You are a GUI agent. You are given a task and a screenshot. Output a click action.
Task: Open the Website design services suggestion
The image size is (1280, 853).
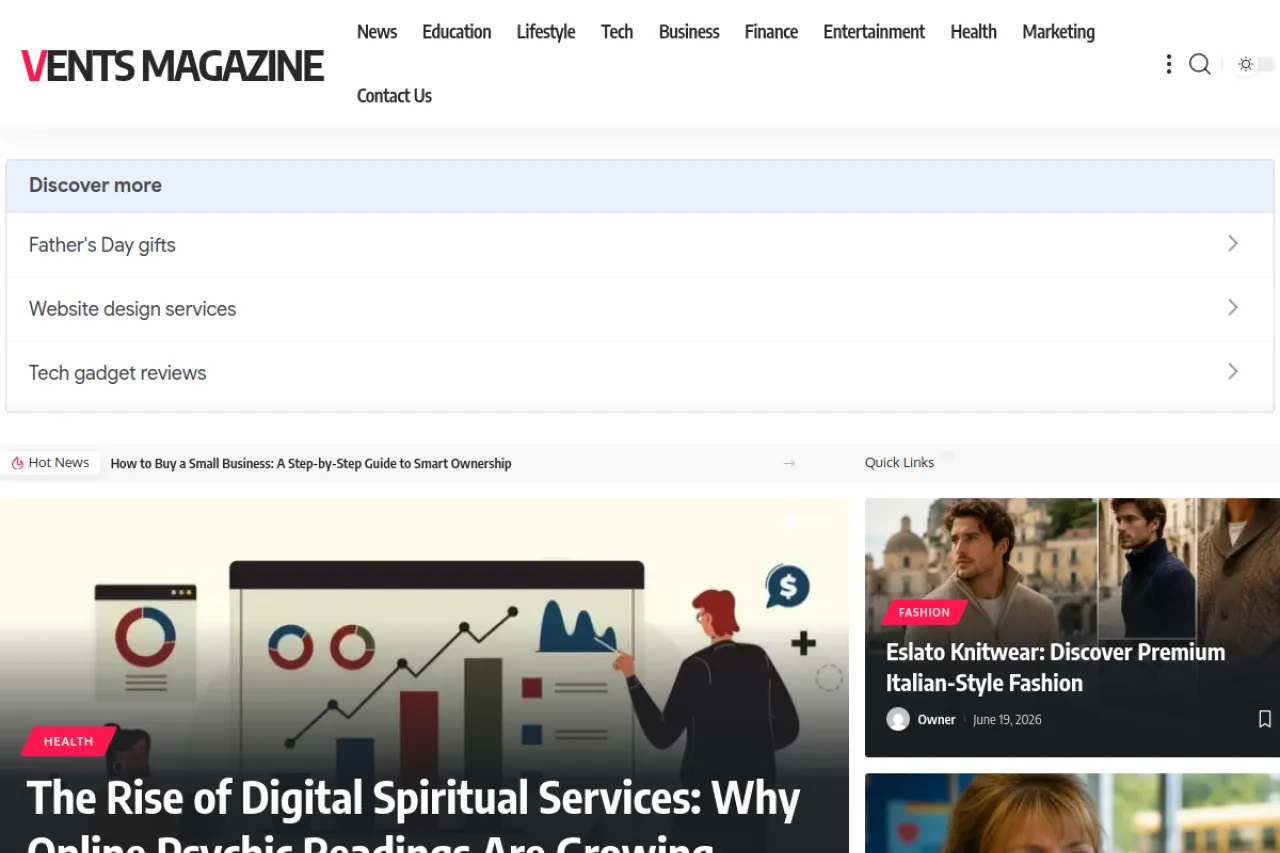click(640, 308)
